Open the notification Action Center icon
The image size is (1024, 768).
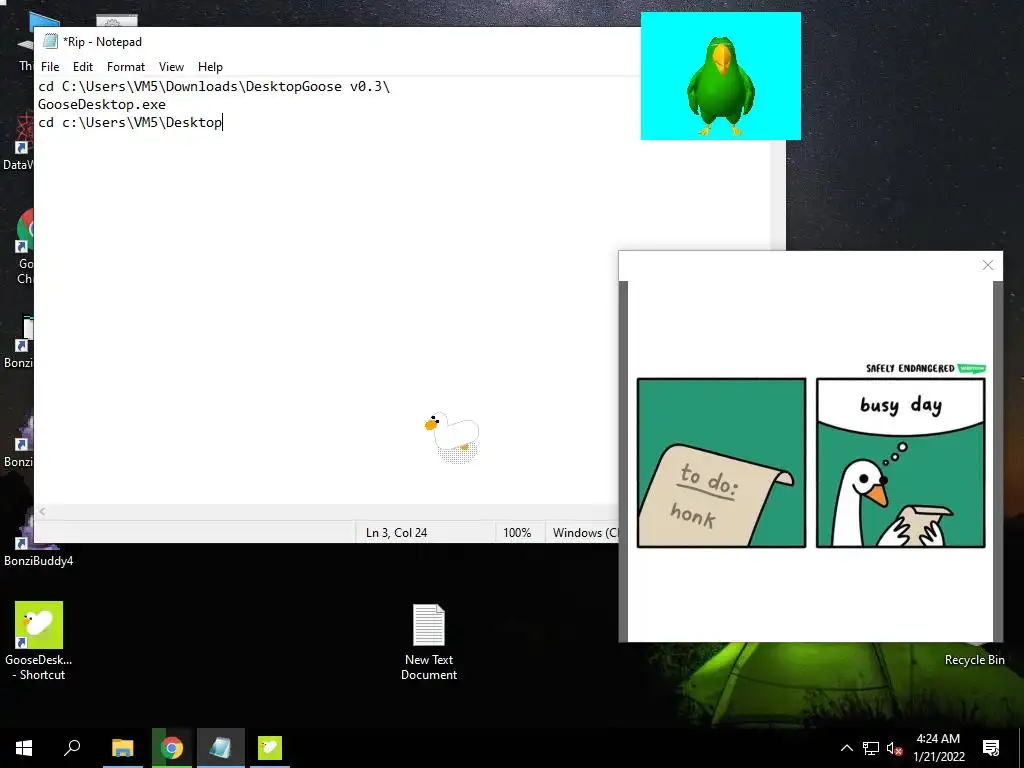tap(991, 748)
